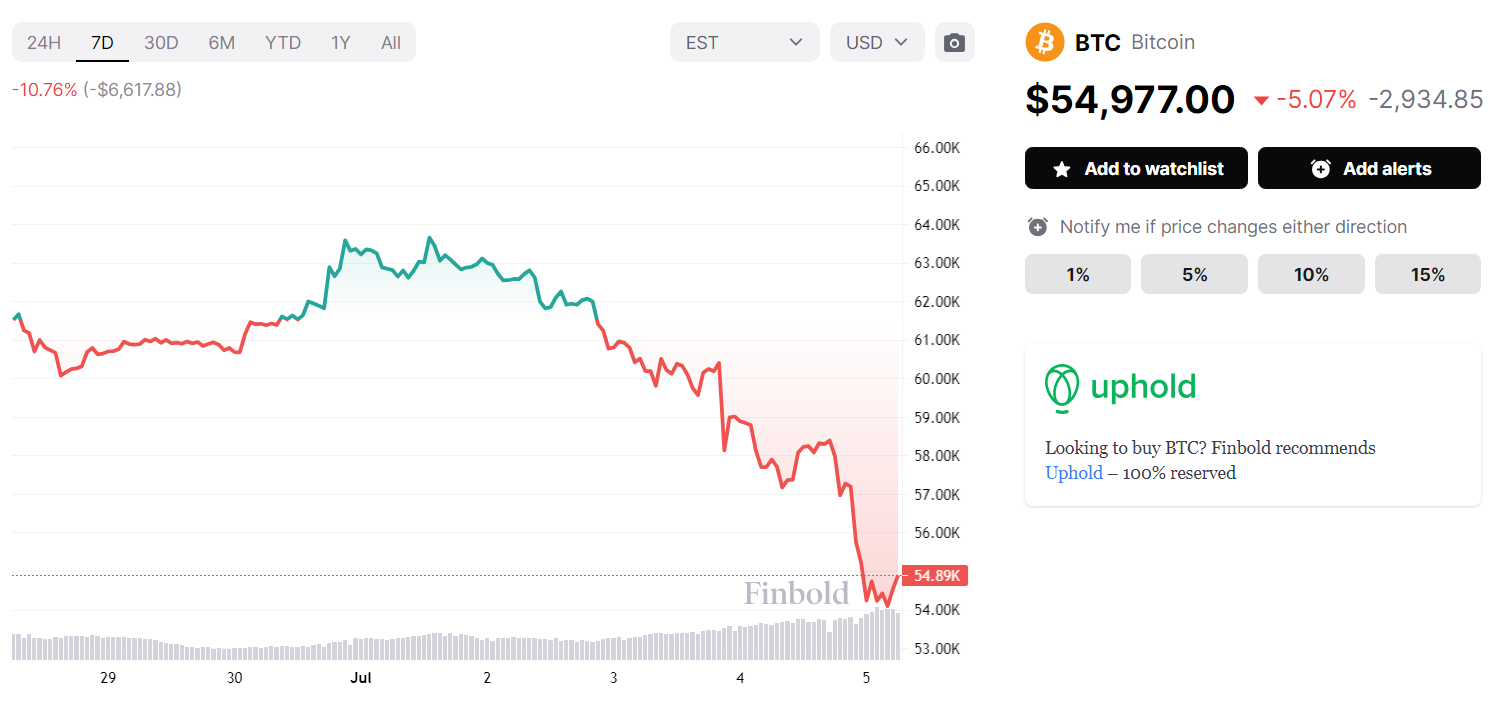
Task: Open the blue Uphold hyperlink
Action: (1074, 473)
